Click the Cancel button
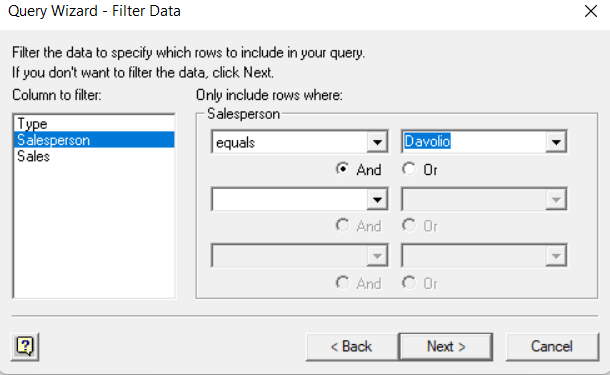The width and height of the screenshot is (610, 375). click(552, 347)
